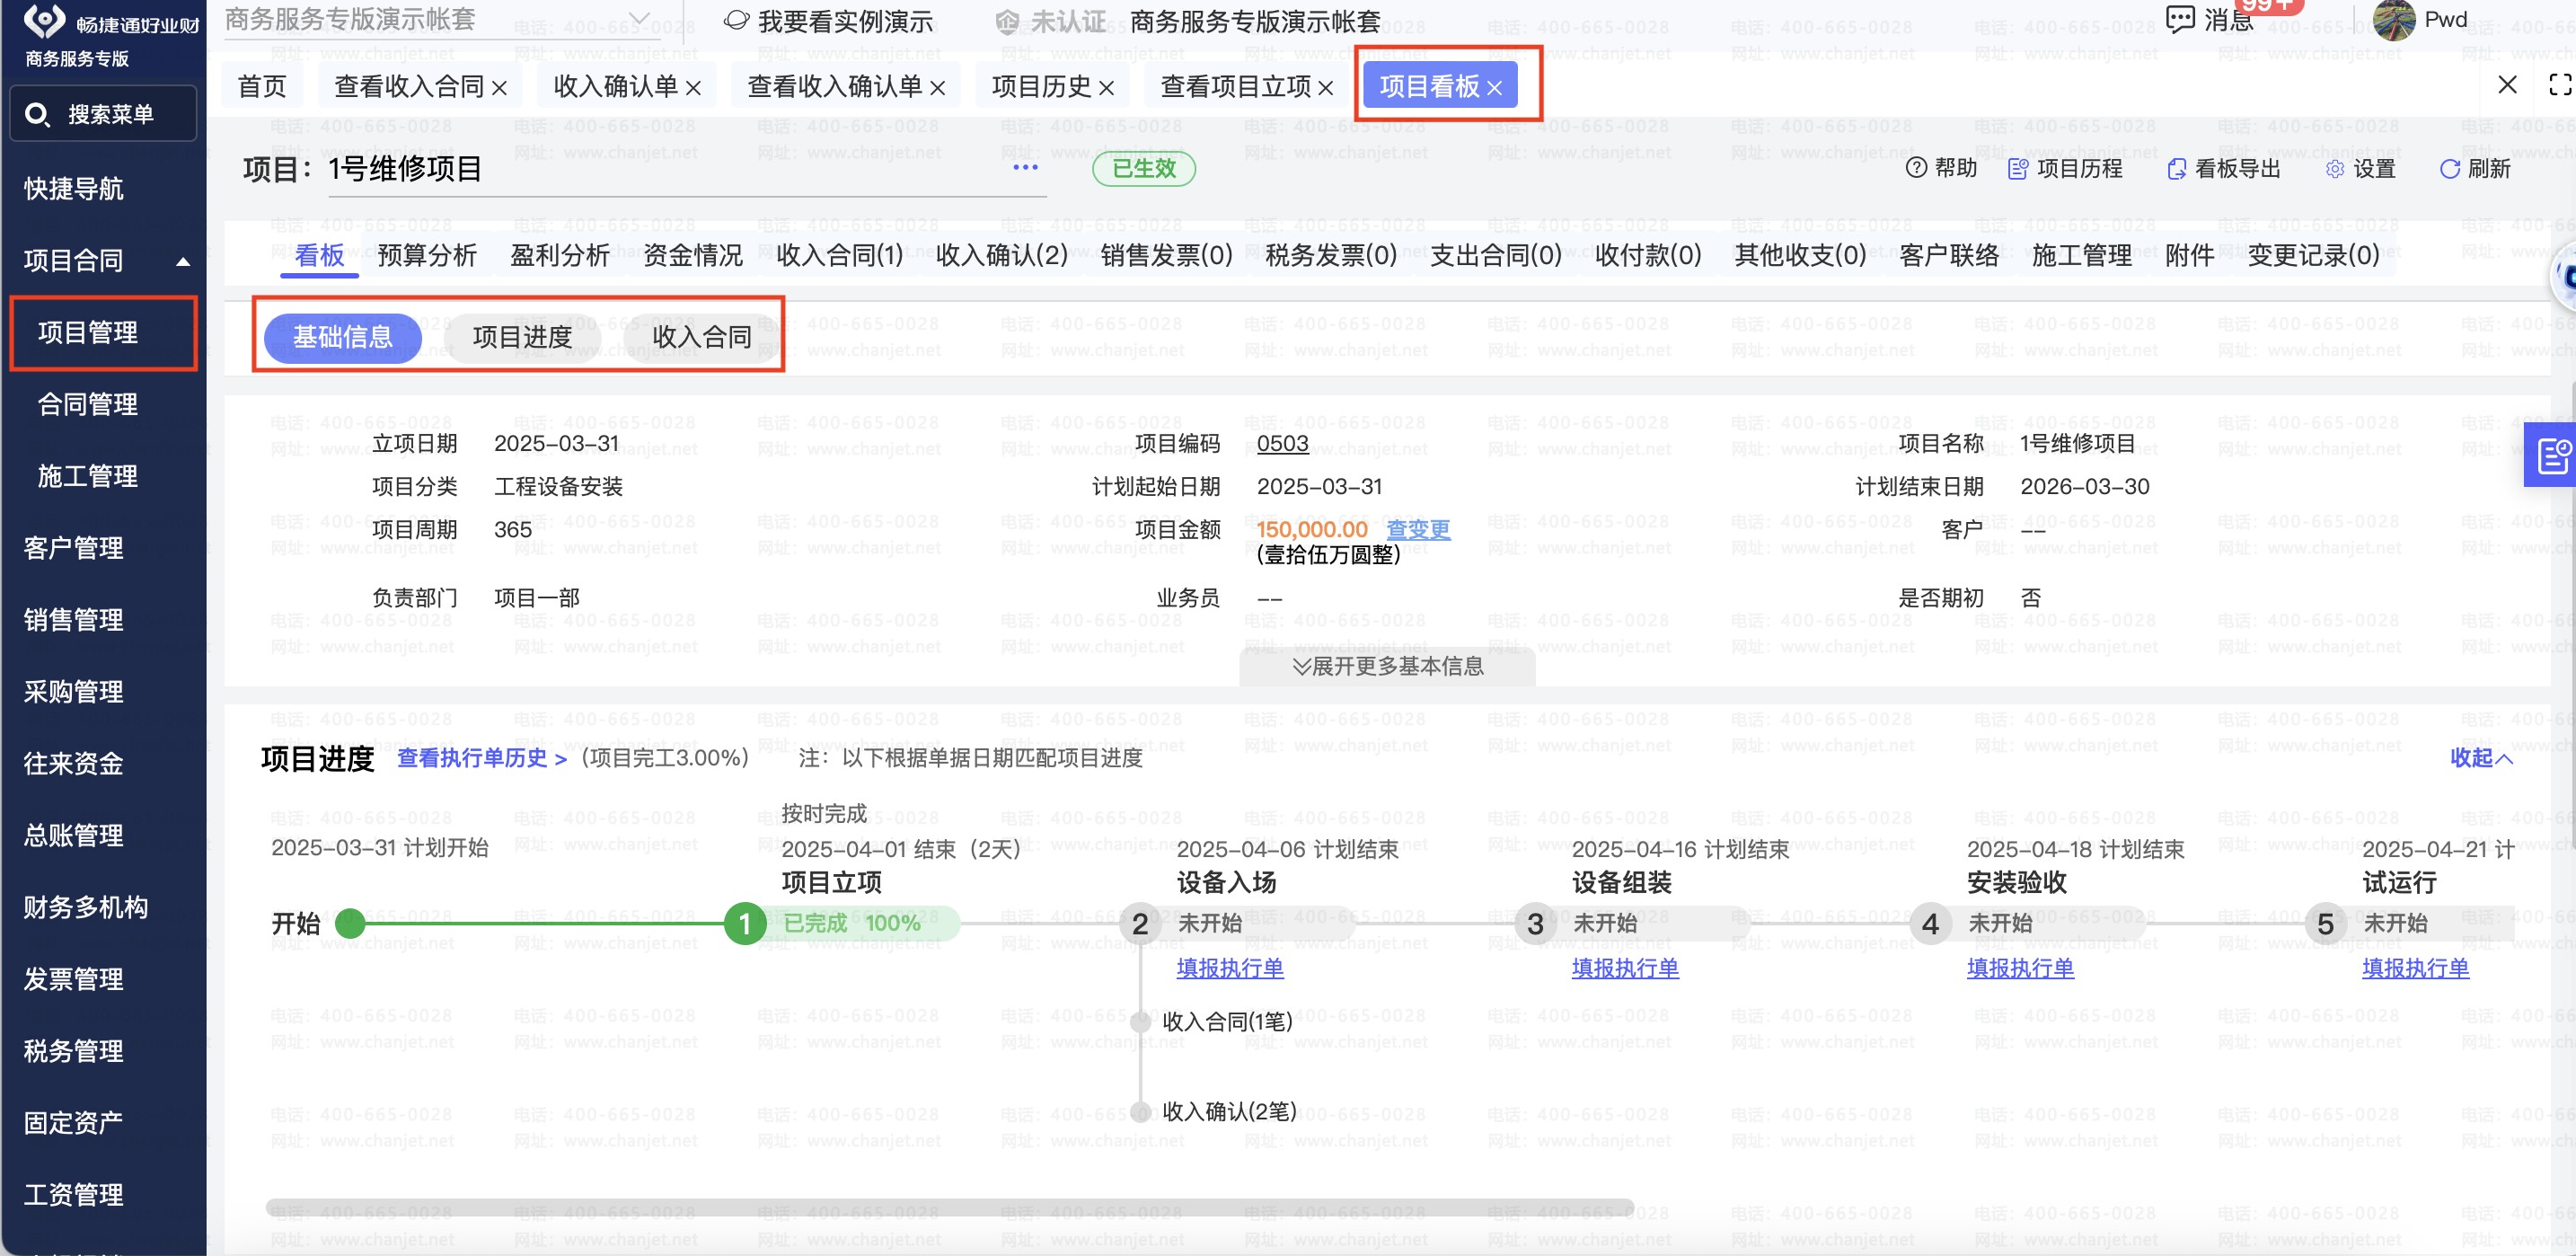Switch to 查看项目立项 page tab
Image resolution: width=2576 pixels, height=1256 pixels.
pos(1235,87)
